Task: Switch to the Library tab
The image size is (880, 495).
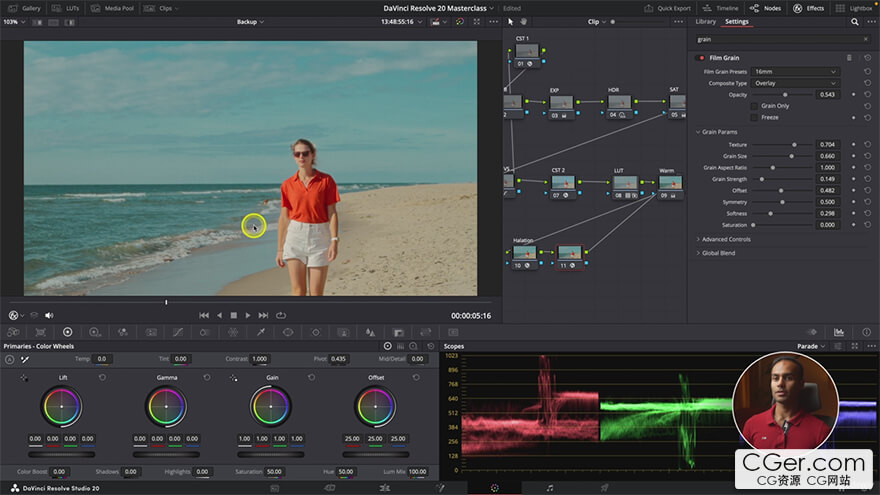Action: point(706,21)
